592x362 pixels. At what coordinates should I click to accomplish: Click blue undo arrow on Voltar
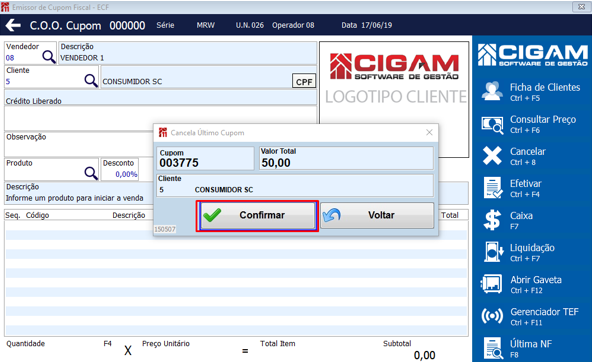(332, 215)
